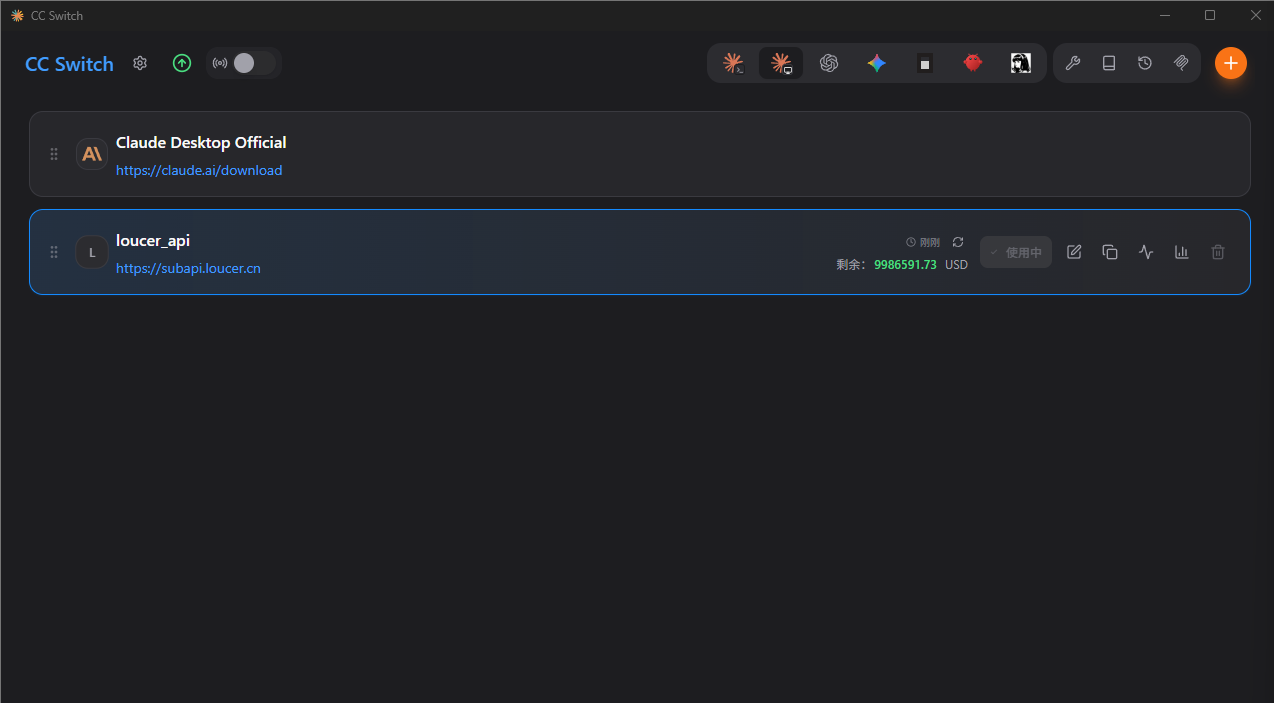Open usage bar chart for loucer_api

coord(1182,252)
